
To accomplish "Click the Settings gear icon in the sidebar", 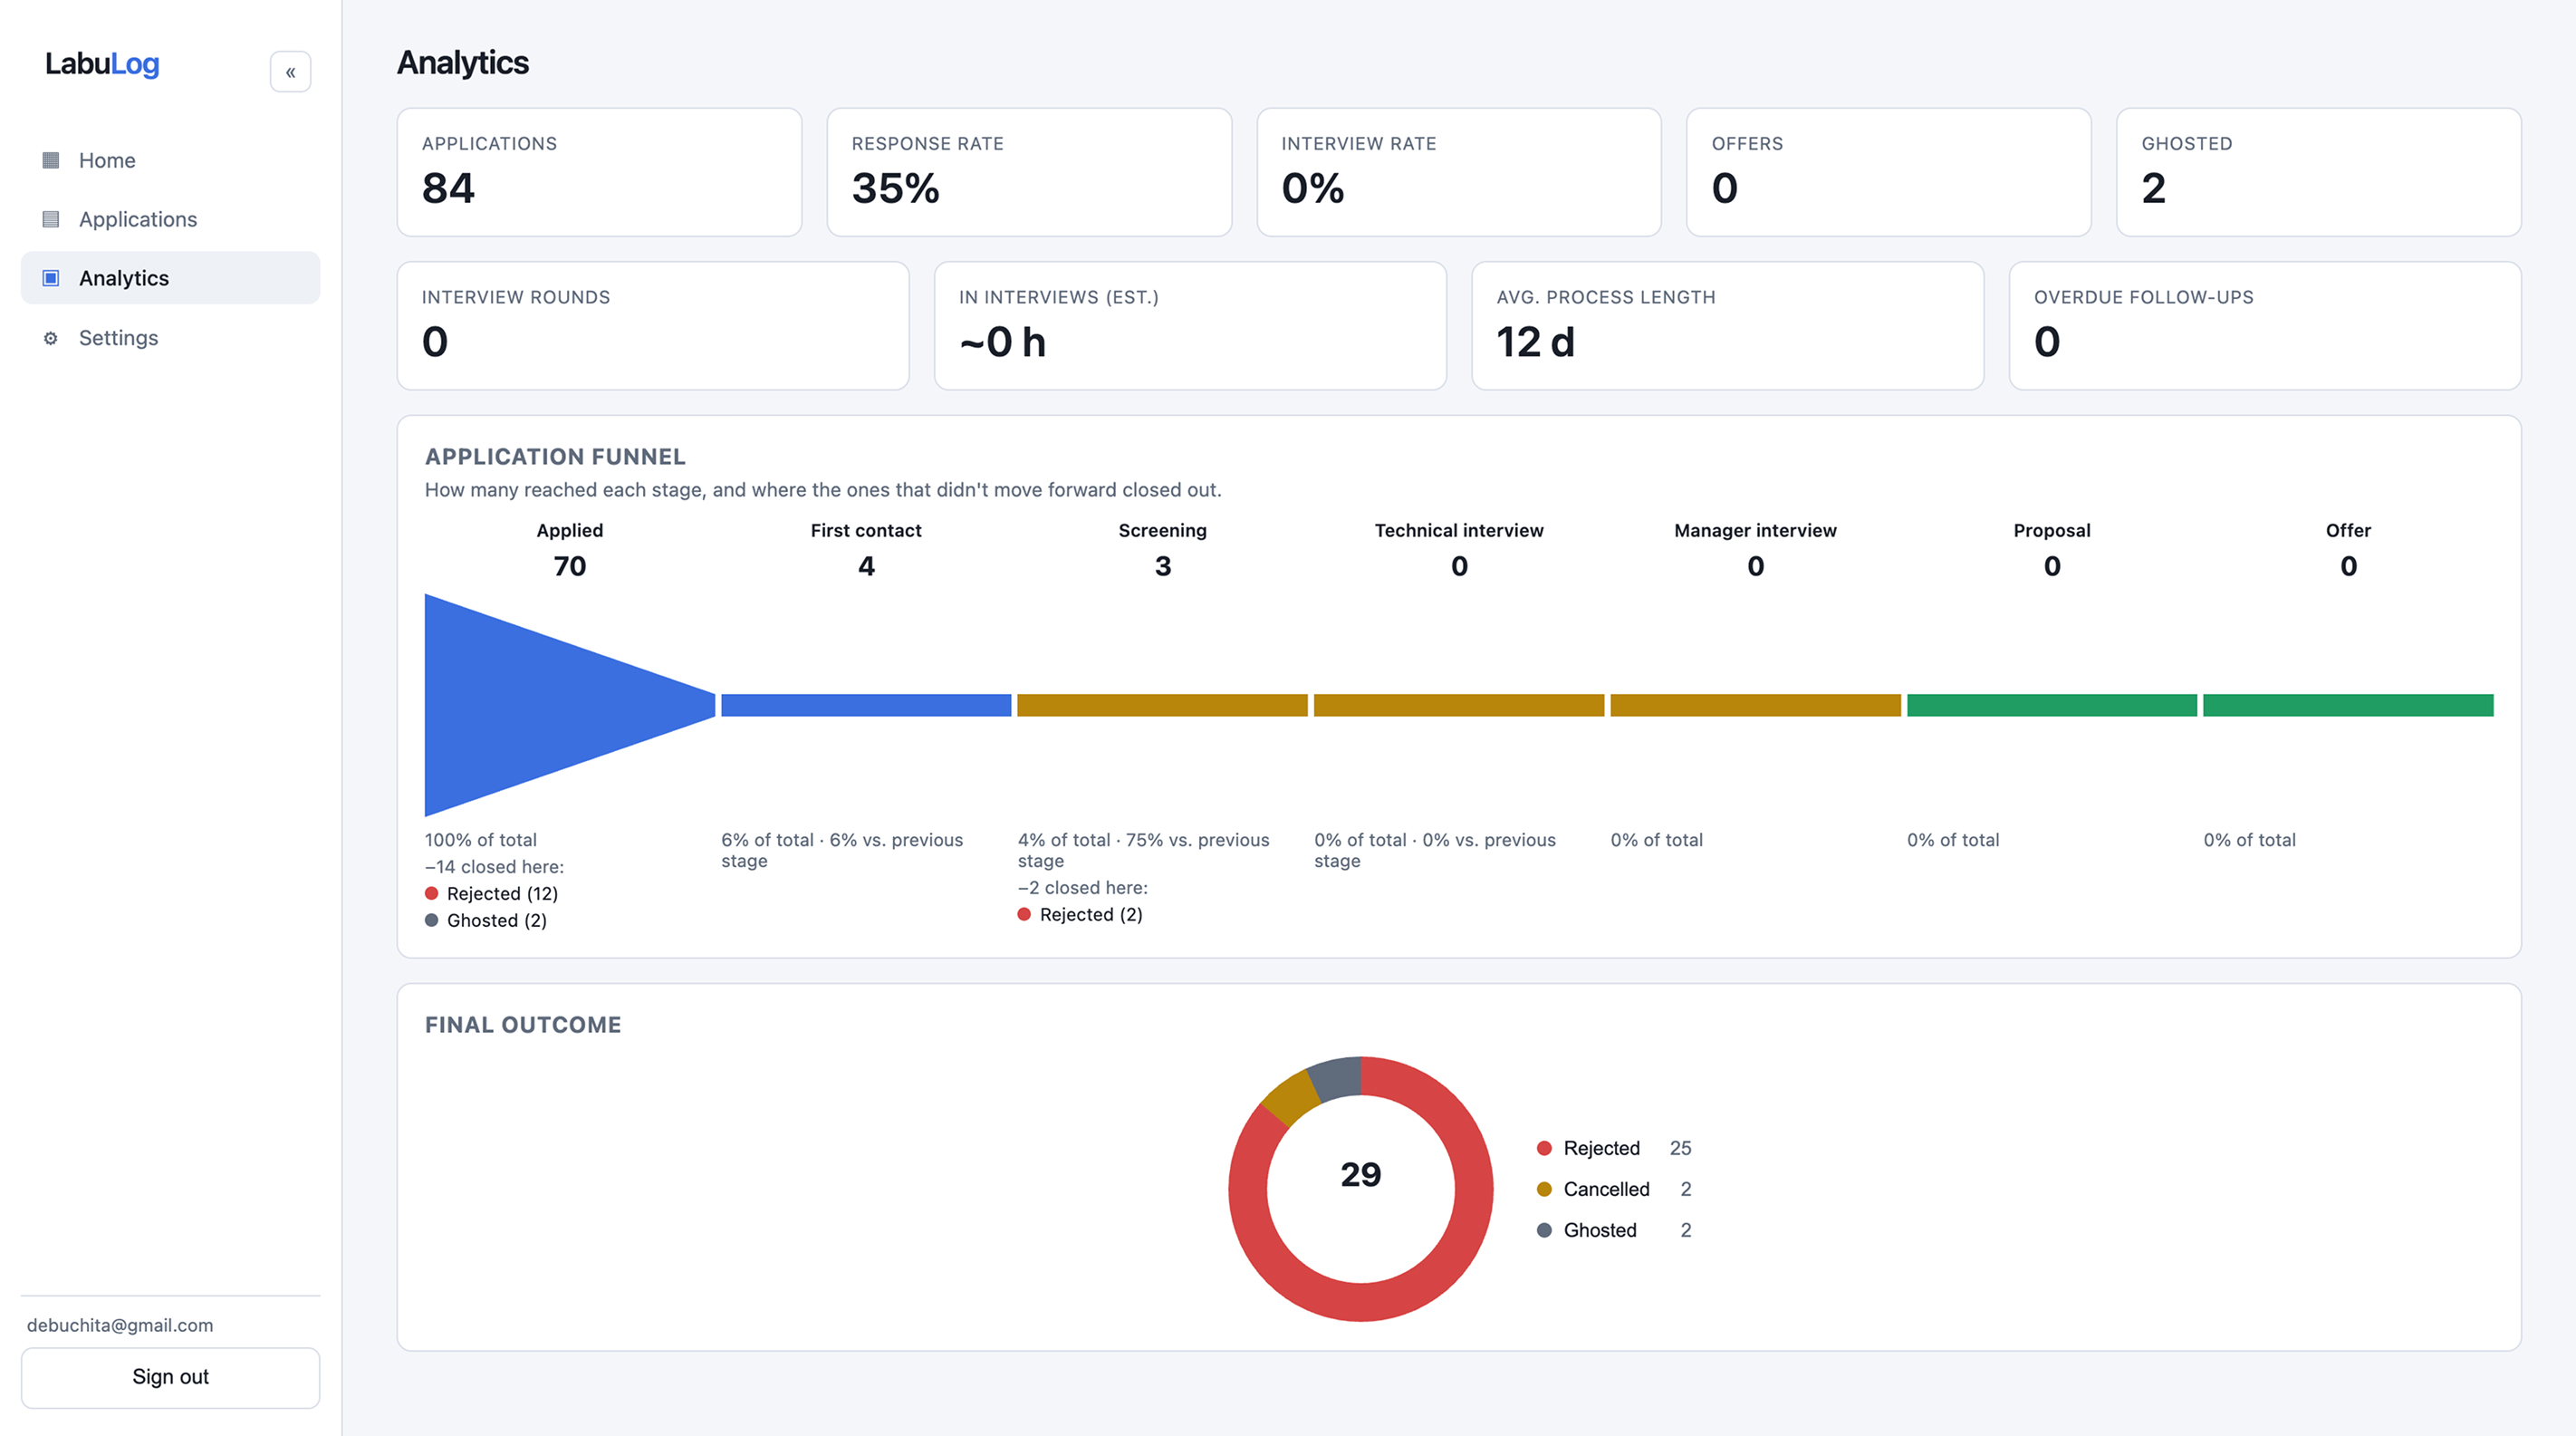I will [x=51, y=338].
